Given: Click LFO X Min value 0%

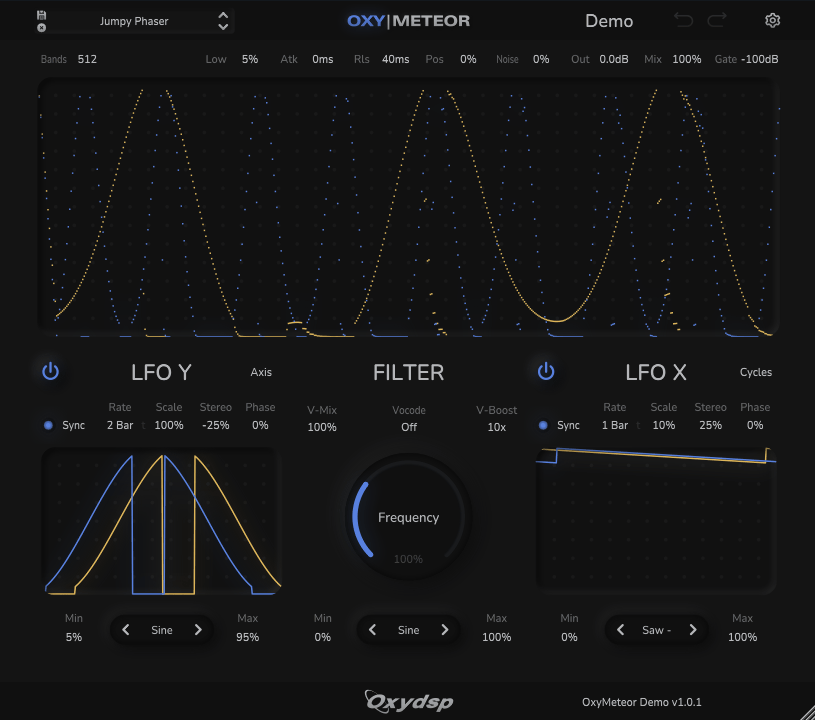Looking at the screenshot, I should (569, 637).
